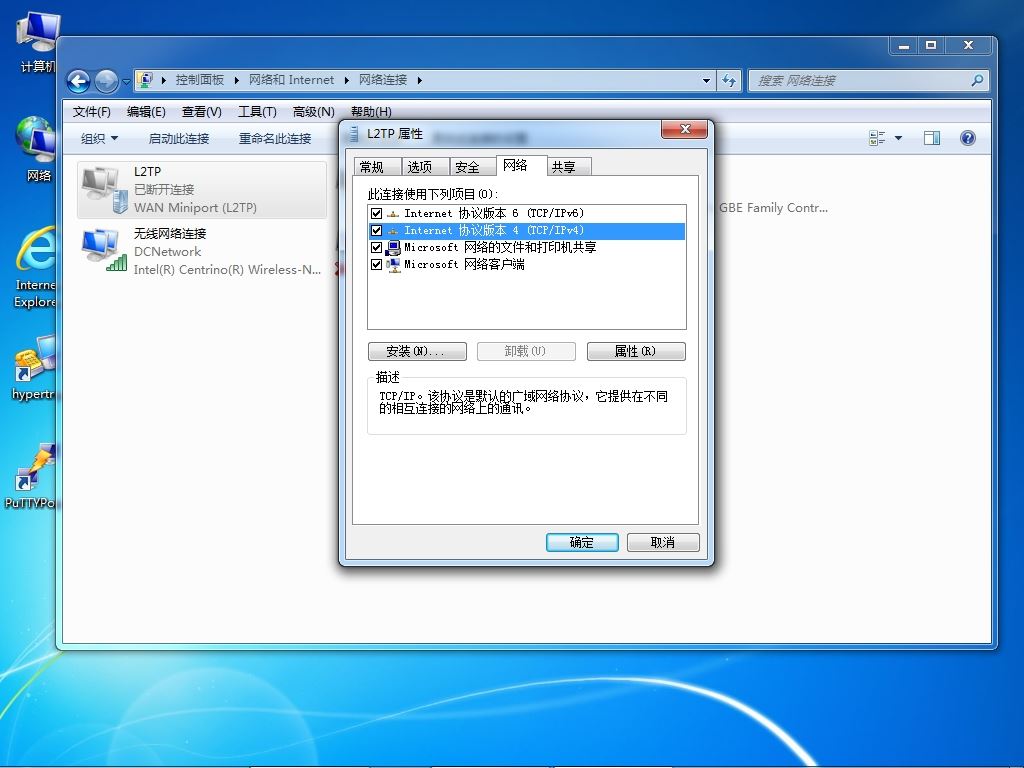Click the L2TP 属性 title bar icon
Screen dimensions: 1024x768
353,134
